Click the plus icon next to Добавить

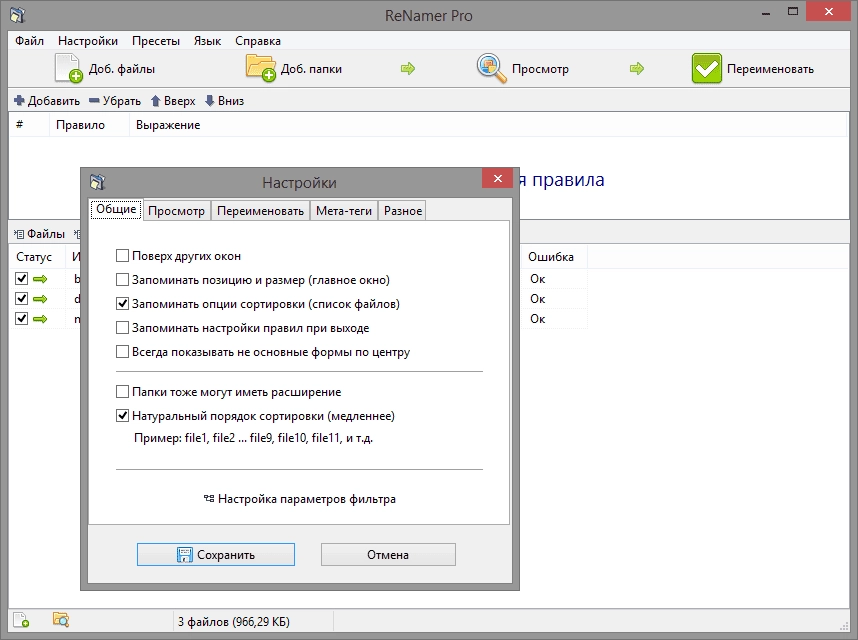[x=19, y=101]
